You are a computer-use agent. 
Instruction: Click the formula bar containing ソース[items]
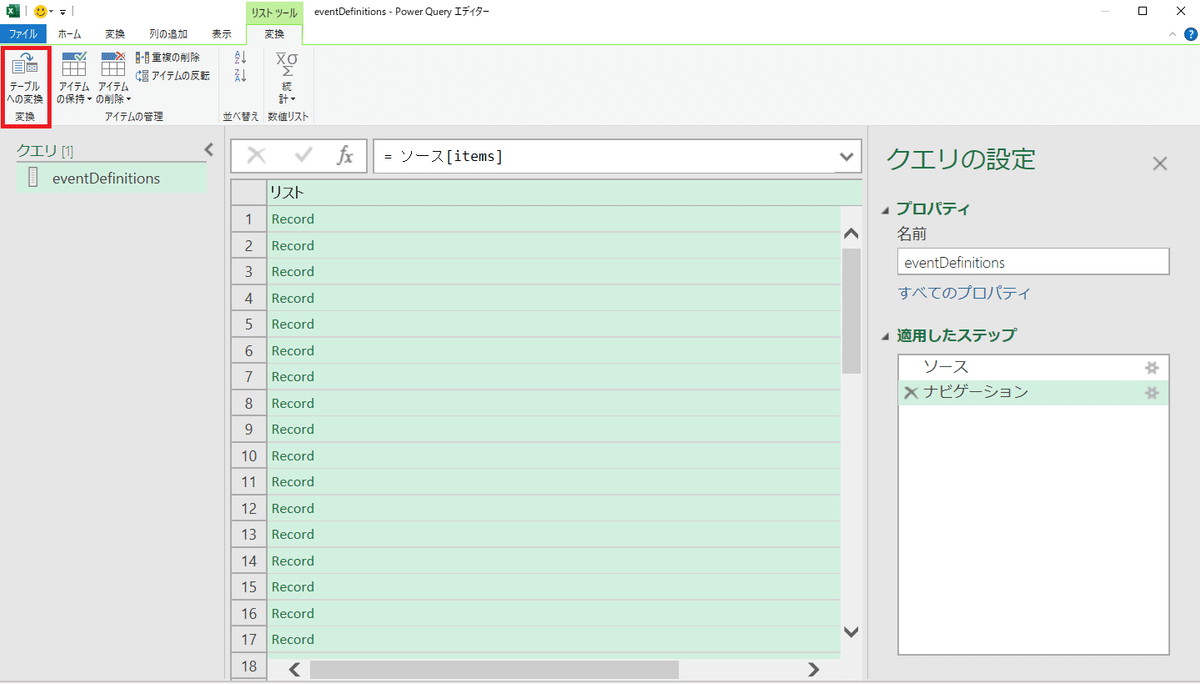[x=606, y=156]
